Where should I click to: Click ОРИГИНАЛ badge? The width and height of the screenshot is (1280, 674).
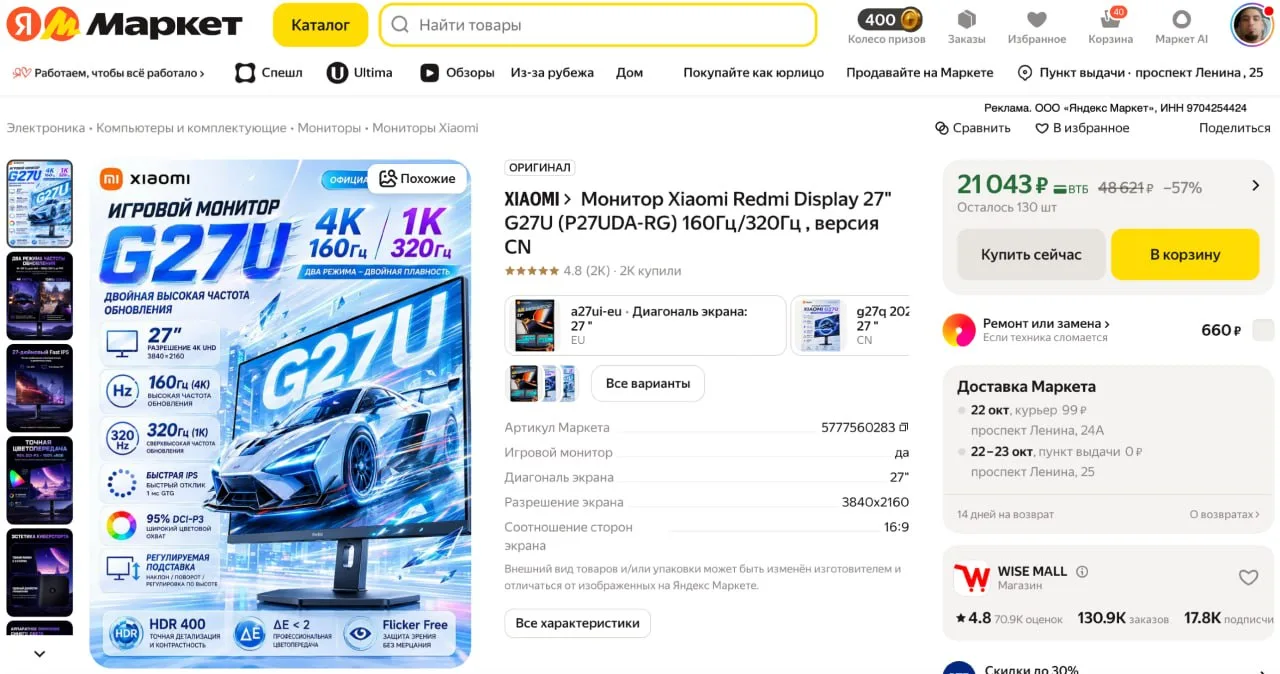click(x=540, y=168)
